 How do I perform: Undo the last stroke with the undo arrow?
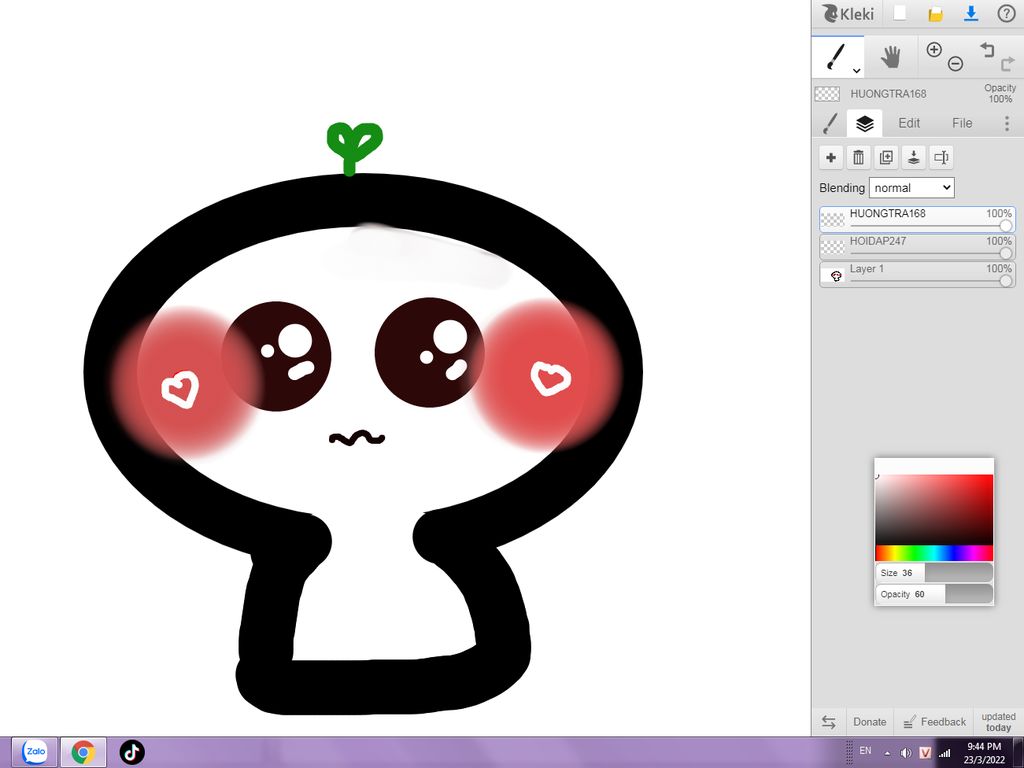point(987,50)
